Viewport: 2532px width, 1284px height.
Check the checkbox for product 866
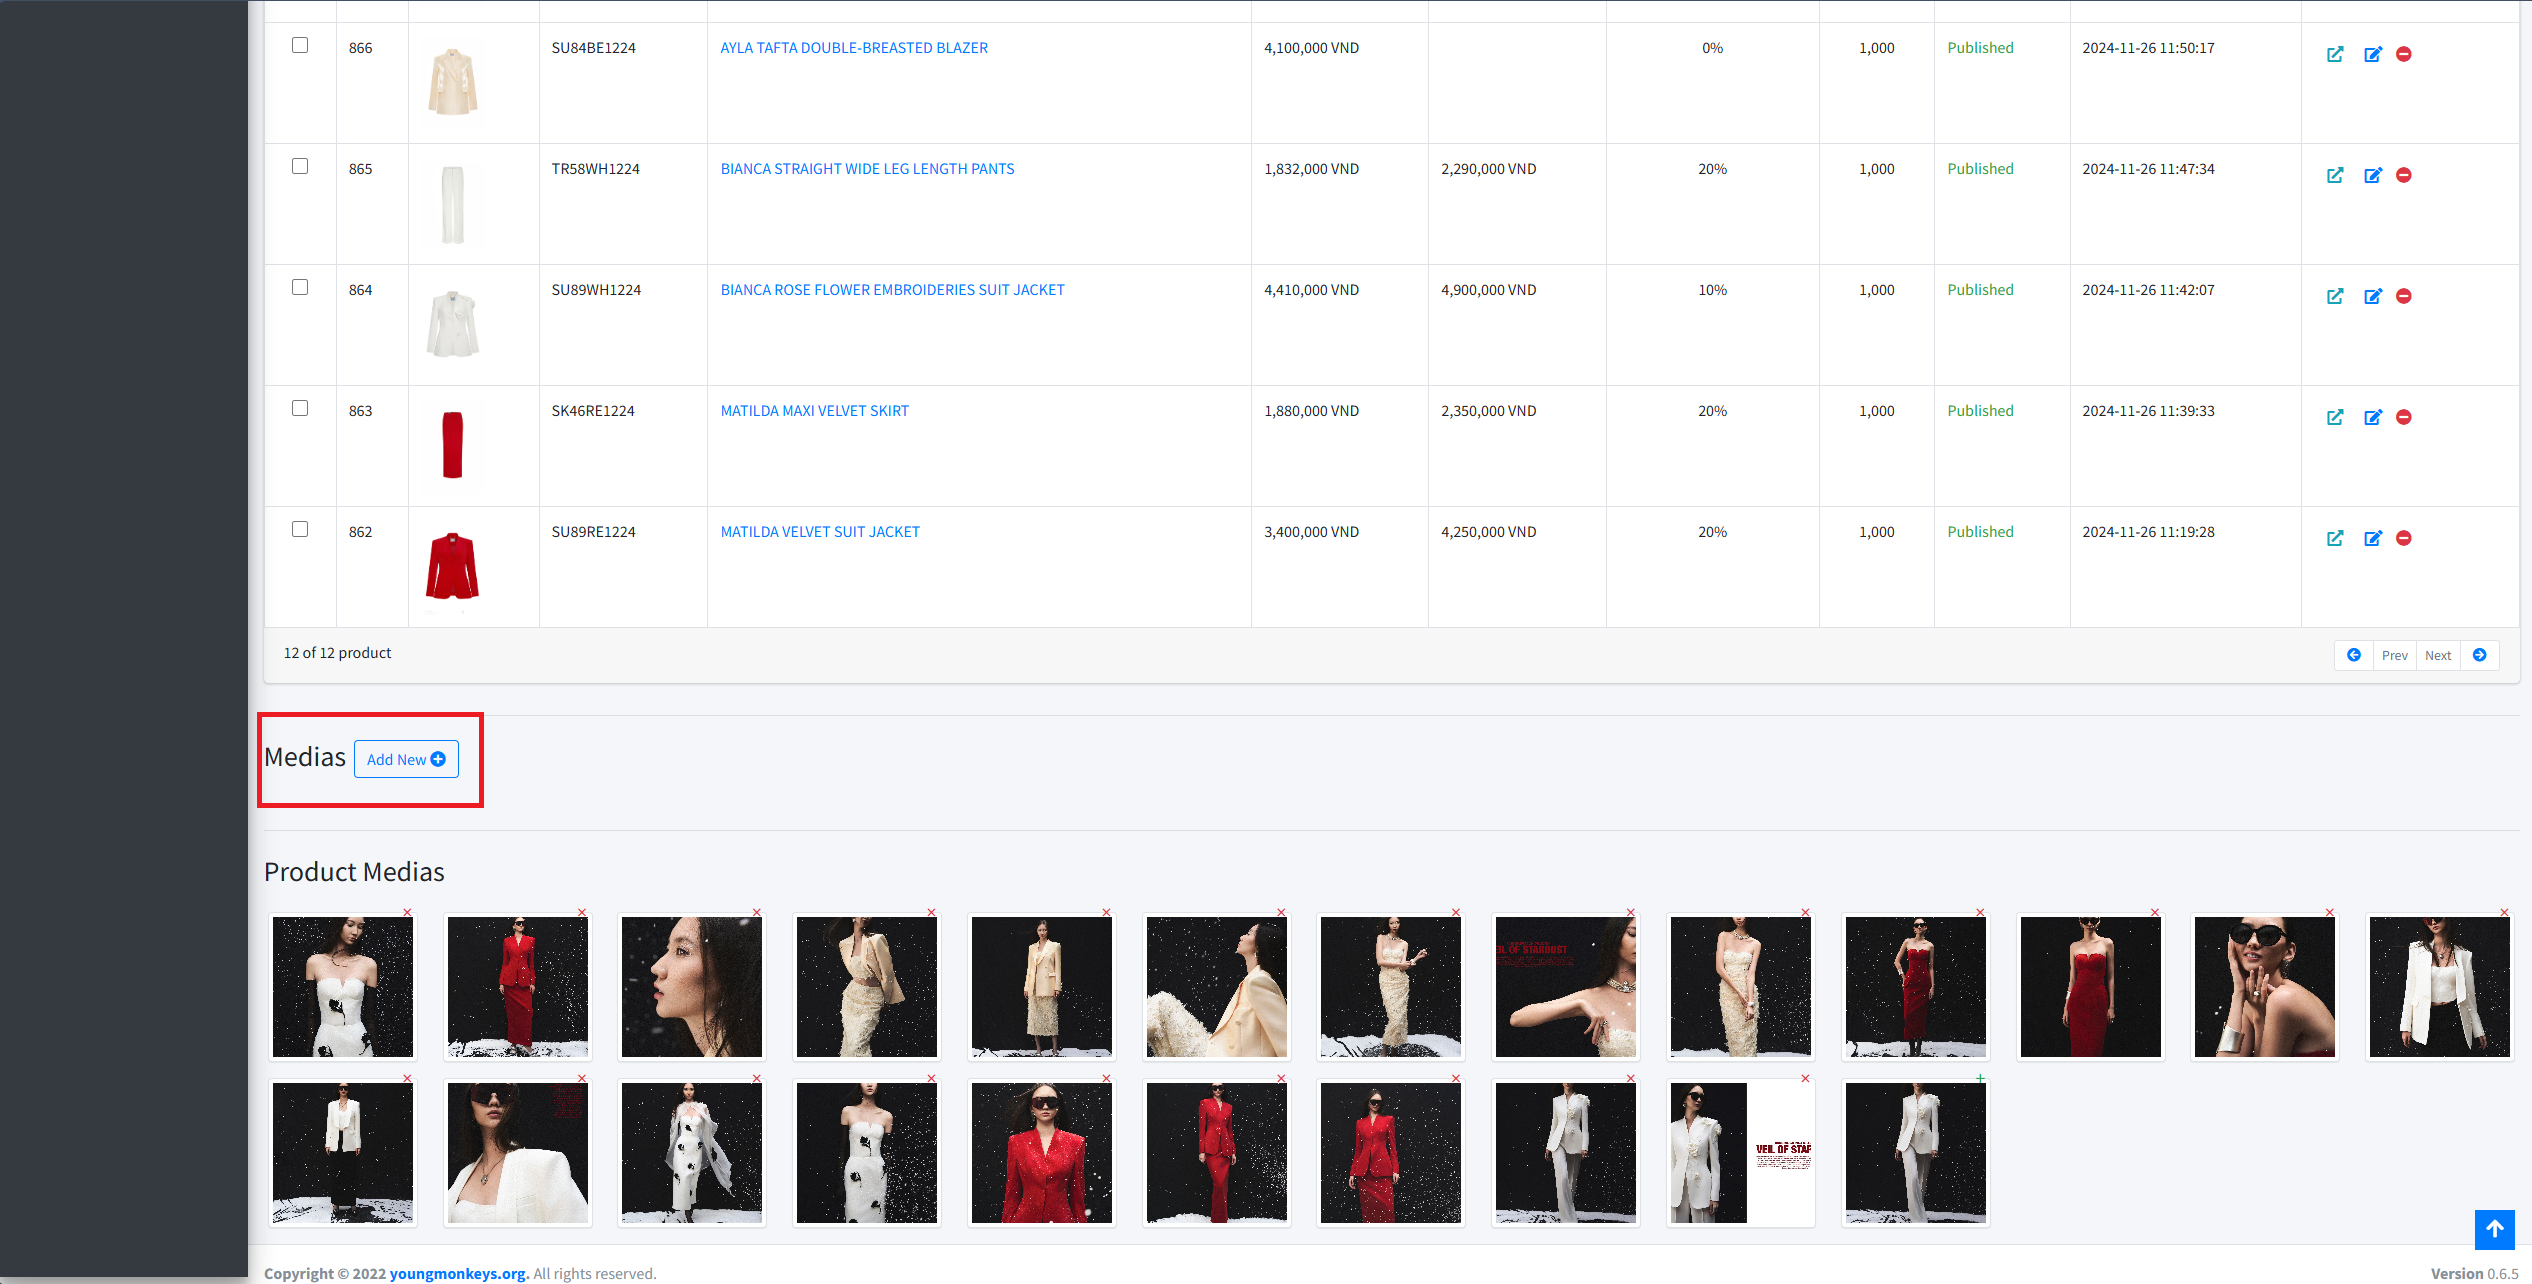tap(300, 45)
